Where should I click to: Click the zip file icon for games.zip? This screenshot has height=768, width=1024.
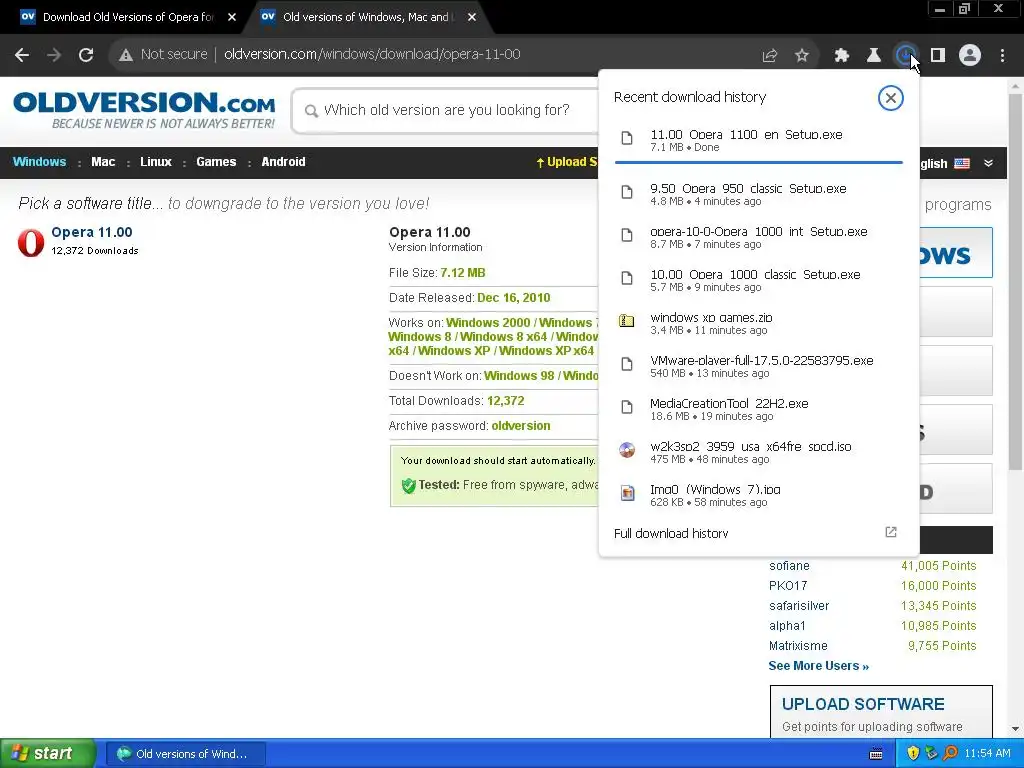pos(626,321)
